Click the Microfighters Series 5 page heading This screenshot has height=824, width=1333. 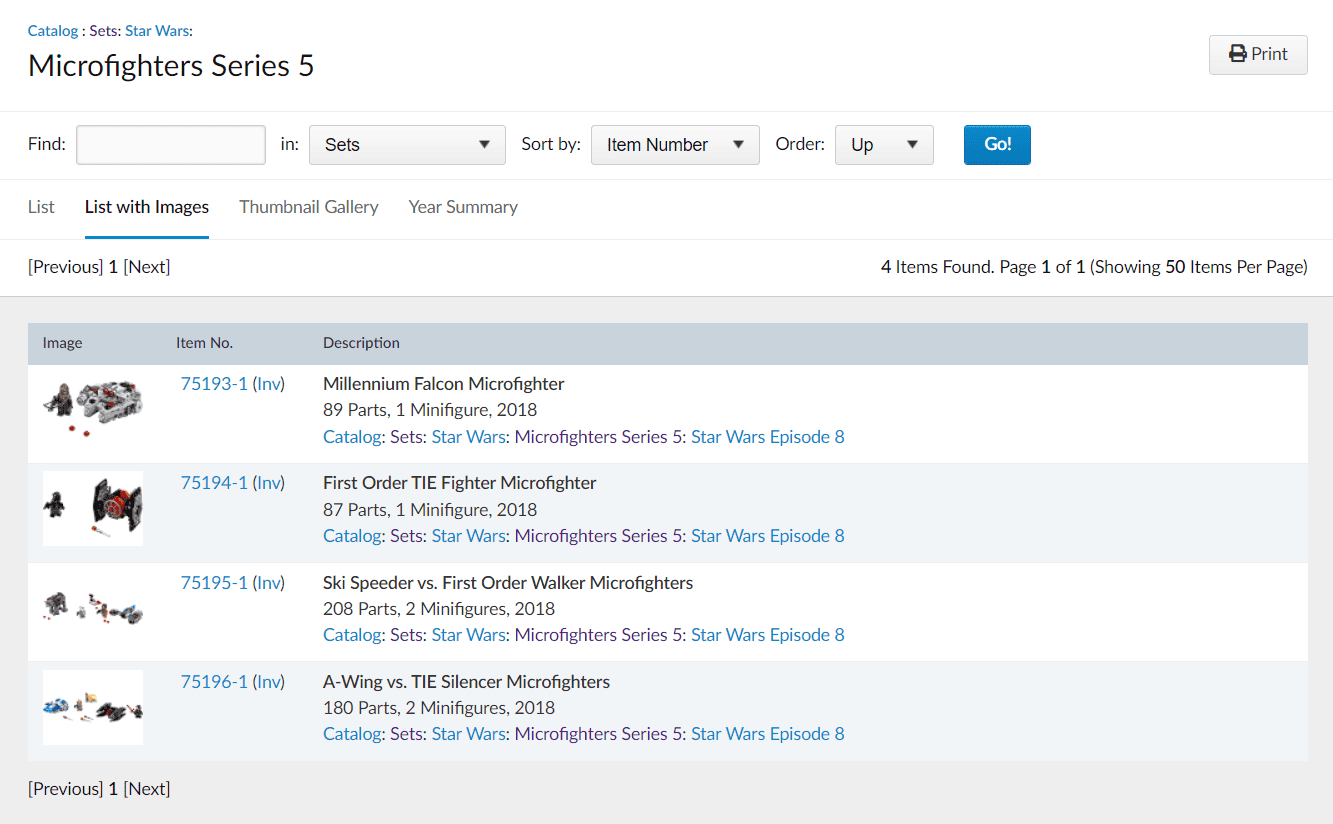[x=171, y=66]
